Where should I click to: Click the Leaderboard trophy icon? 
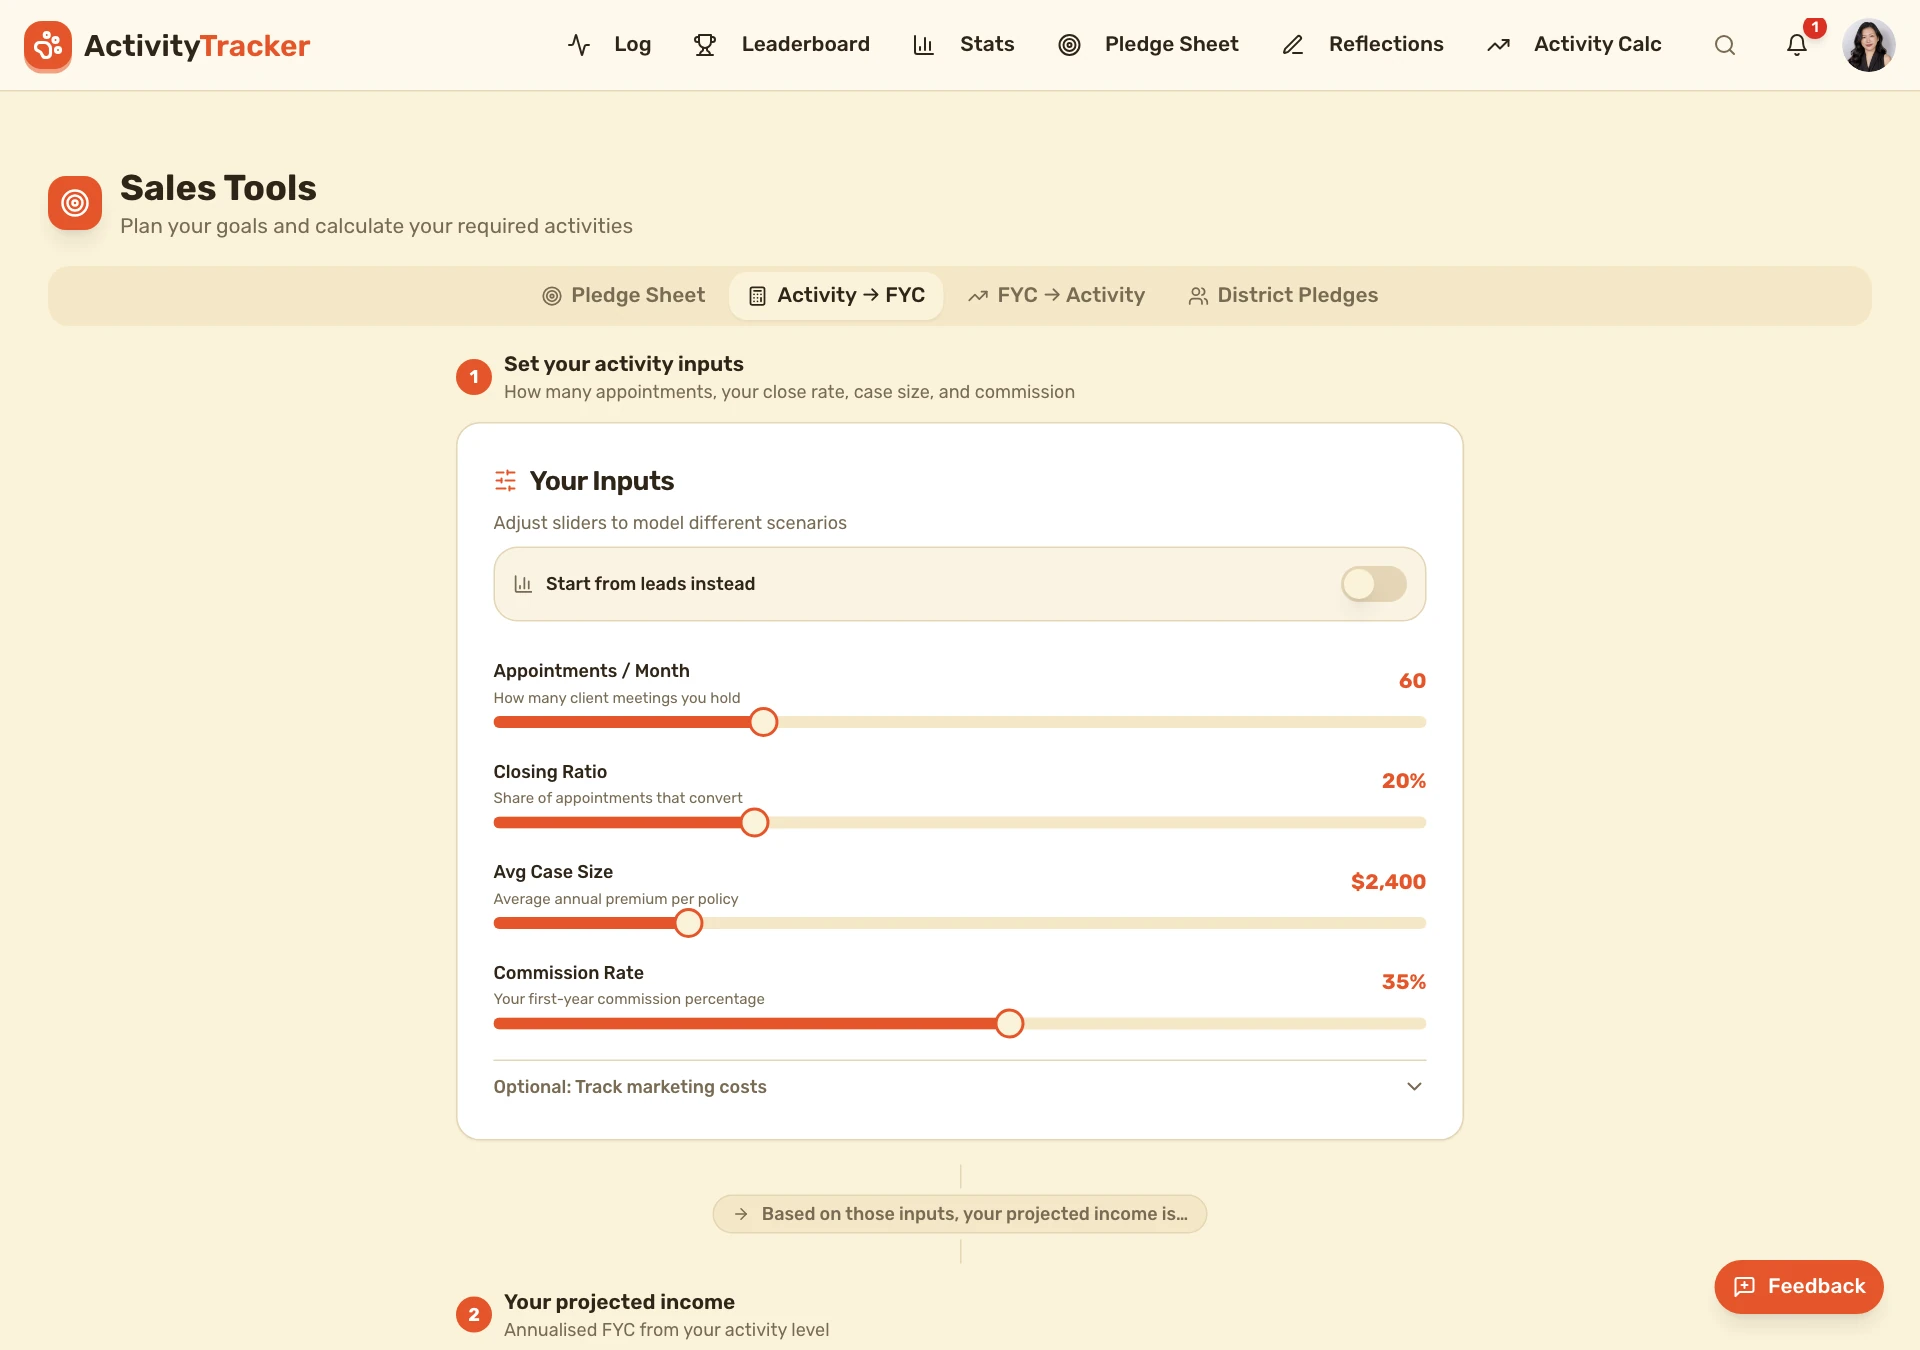point(705,45)
